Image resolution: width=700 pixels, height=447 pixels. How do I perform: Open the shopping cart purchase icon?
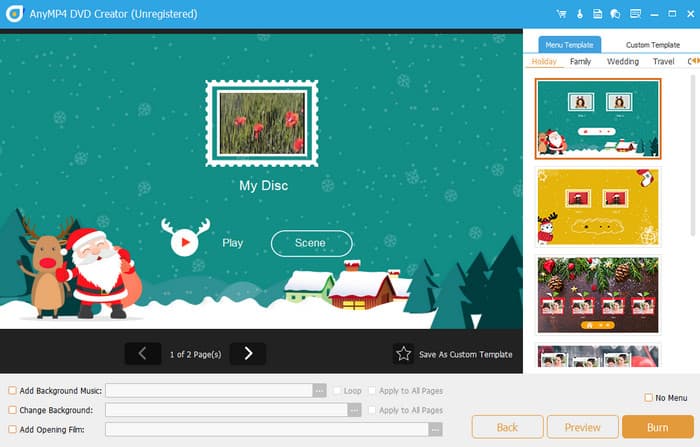click(x=562, y=14)
